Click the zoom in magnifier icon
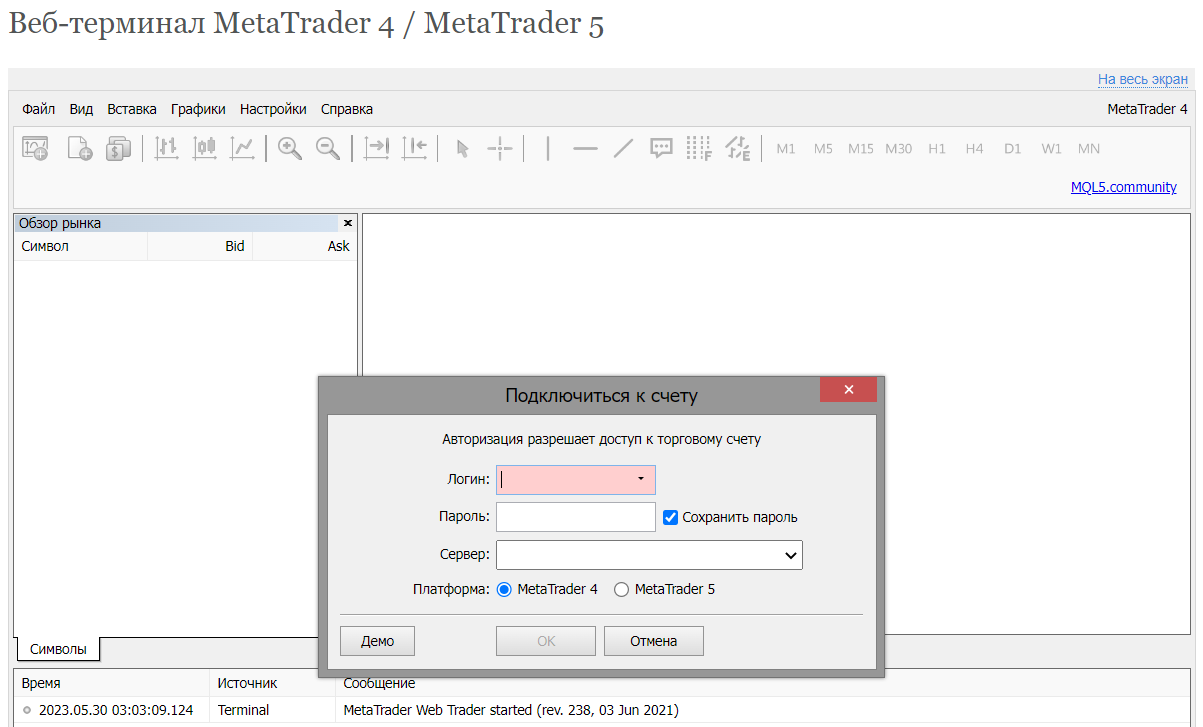Viewport: 1203px width, 727px height. pos(290,148)
